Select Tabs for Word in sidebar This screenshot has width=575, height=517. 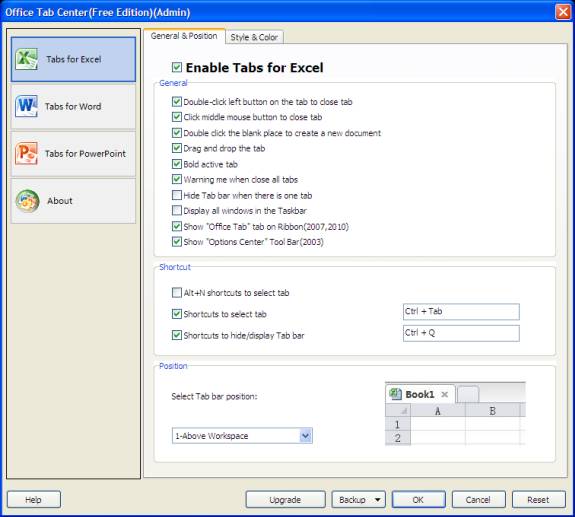point(73,106)
